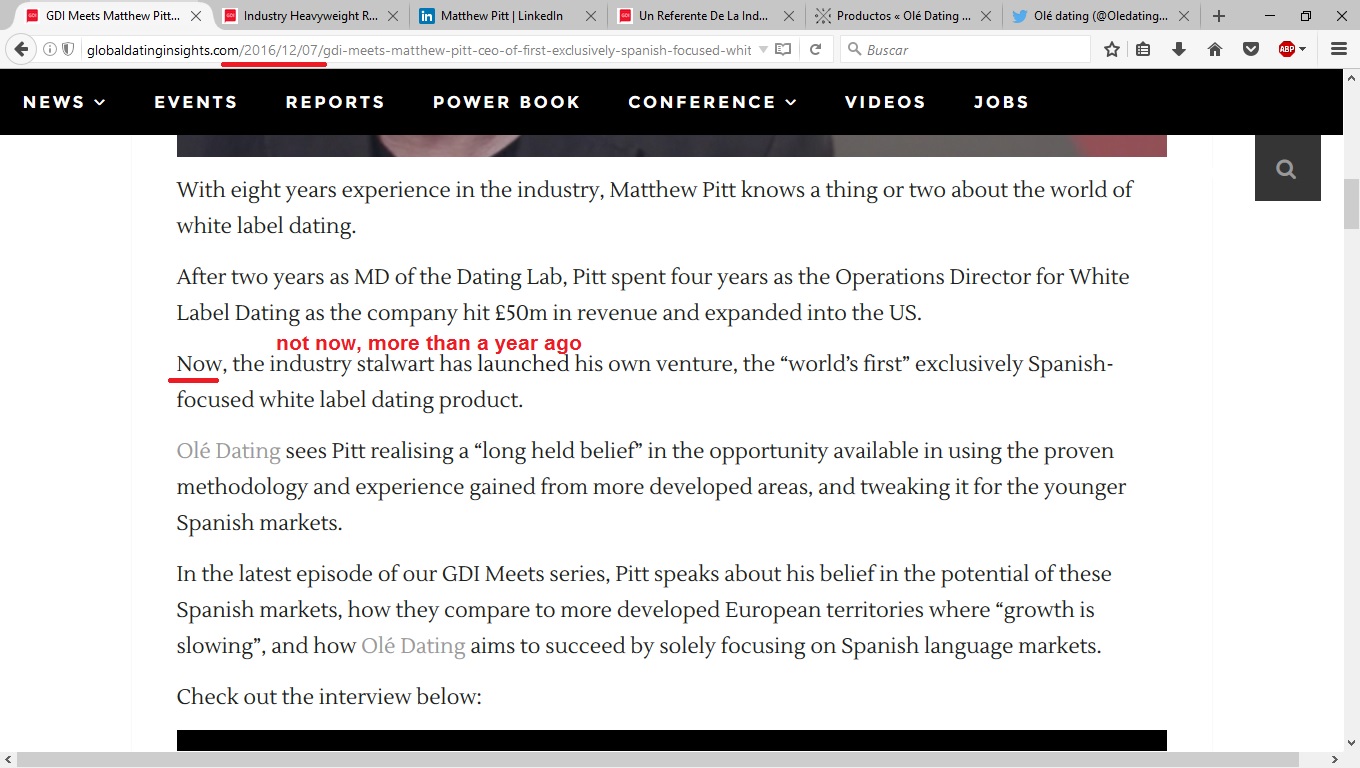Toggle reader view icon in address bar
Screen dimensions: 1360x768
click(784, 49)
